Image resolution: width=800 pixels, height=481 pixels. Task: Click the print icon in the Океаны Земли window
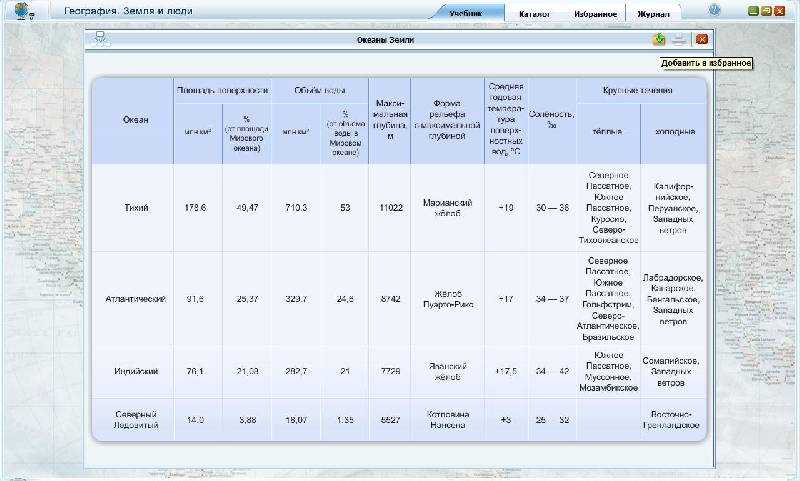[x=680, y=40]
